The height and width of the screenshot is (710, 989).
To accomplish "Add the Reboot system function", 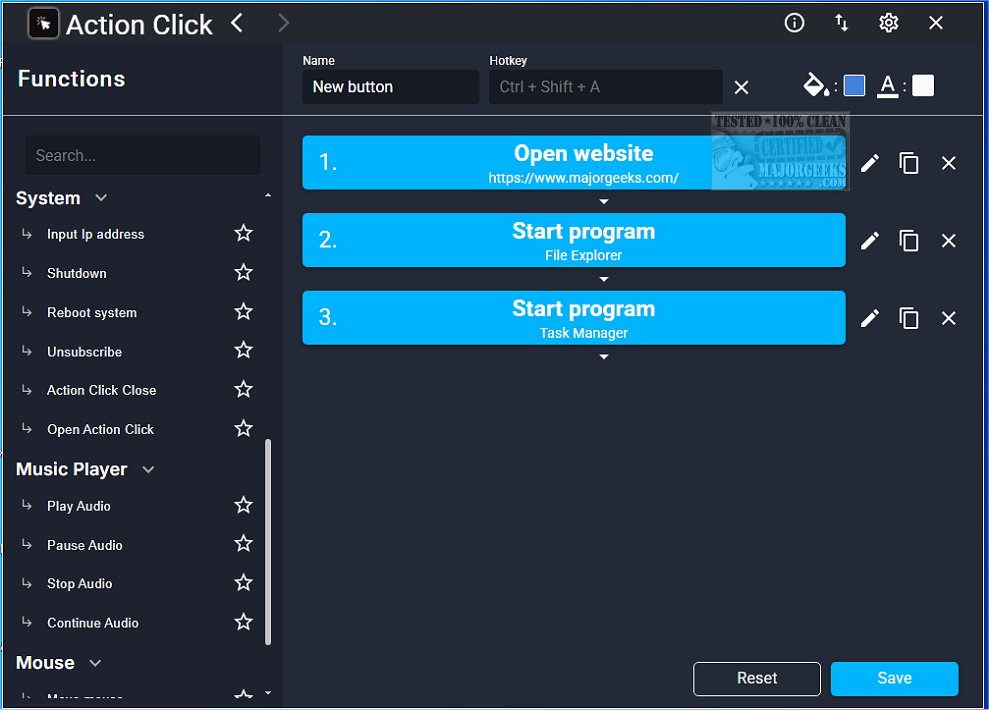I will tap(91, 313).
